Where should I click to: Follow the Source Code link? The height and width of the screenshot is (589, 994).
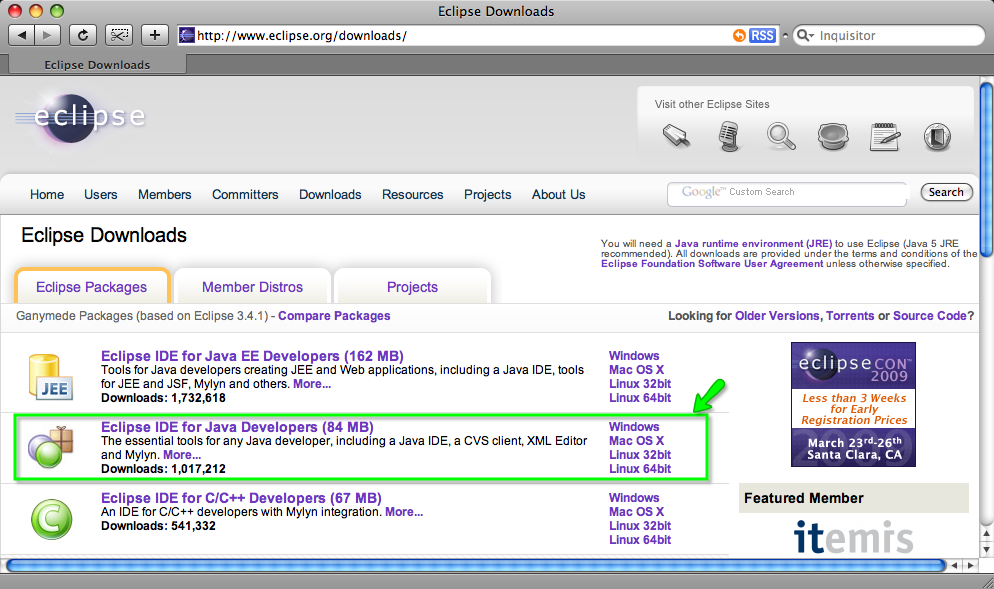point(930,316)
